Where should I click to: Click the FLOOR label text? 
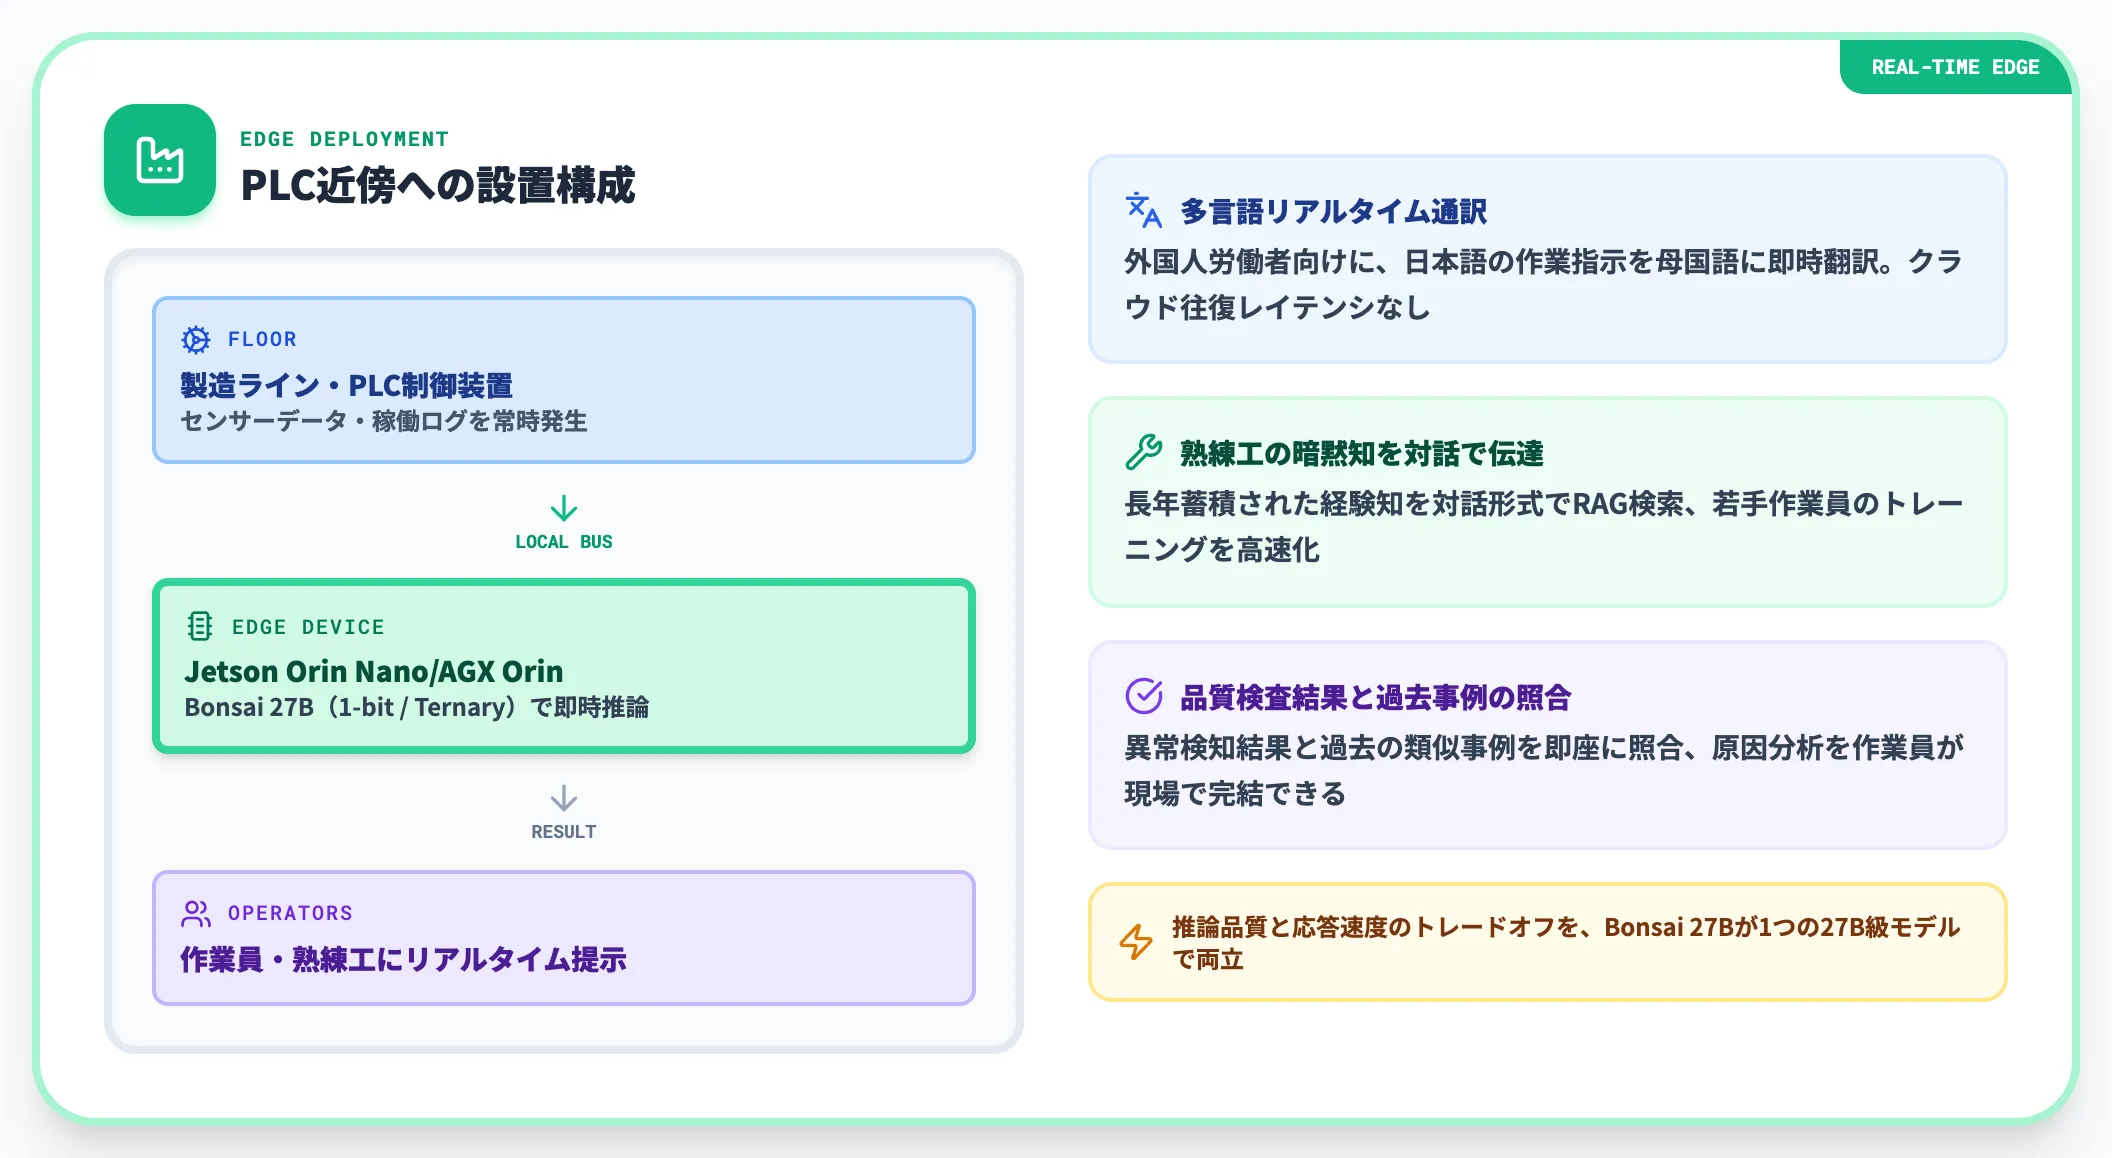pos(262,339)
